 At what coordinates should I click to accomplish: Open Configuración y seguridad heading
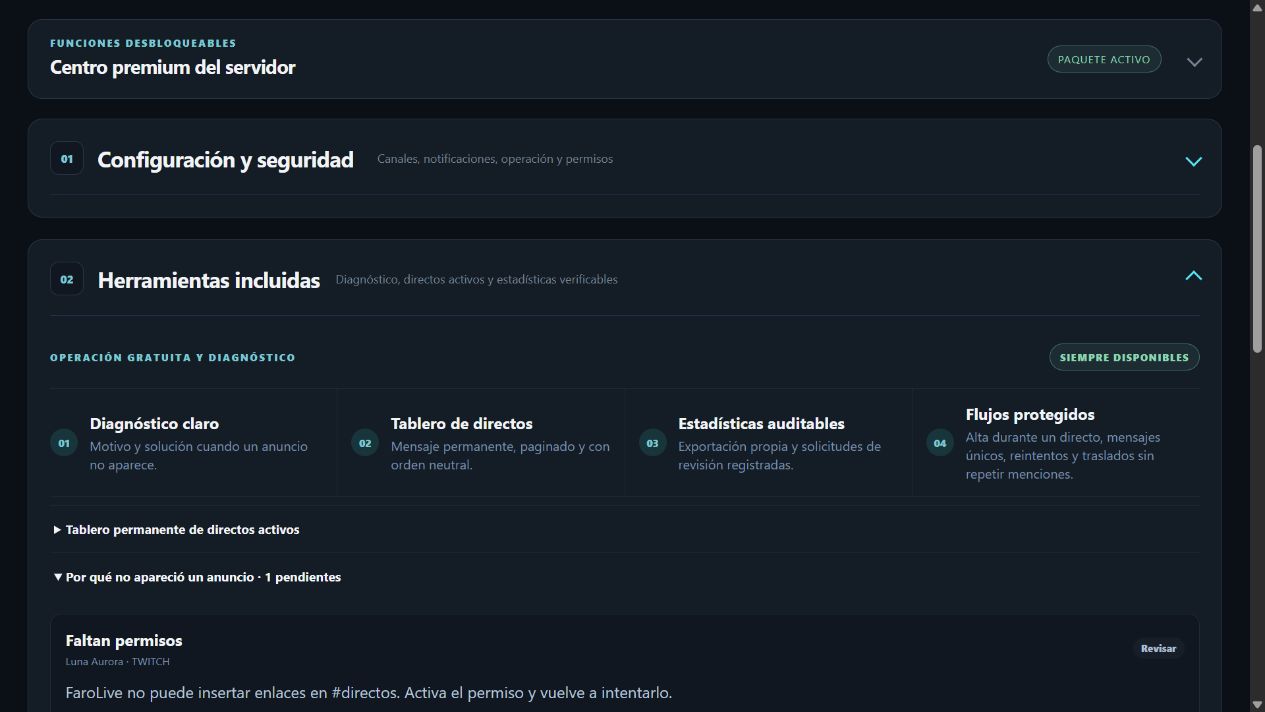point(225,160)
